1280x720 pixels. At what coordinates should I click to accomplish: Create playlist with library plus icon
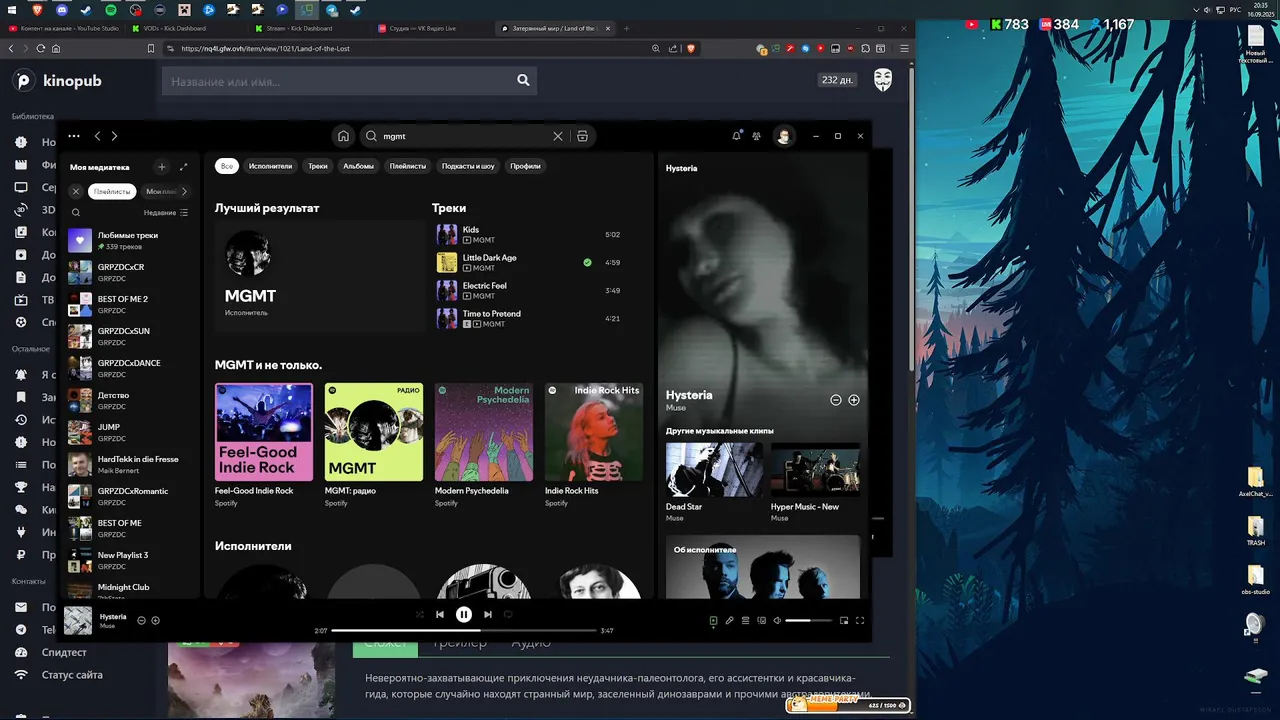[x=162, y=167]
